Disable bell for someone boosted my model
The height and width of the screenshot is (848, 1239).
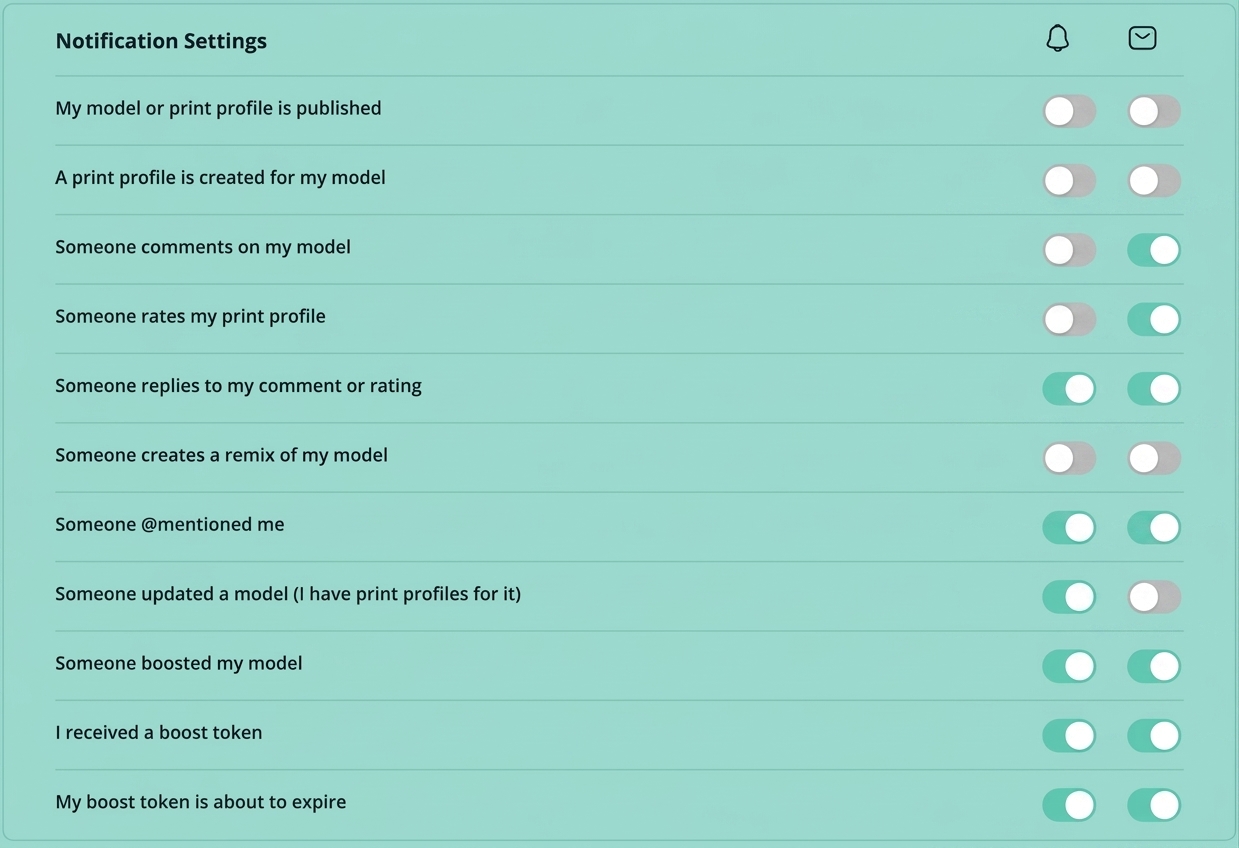pos(1069,666)
